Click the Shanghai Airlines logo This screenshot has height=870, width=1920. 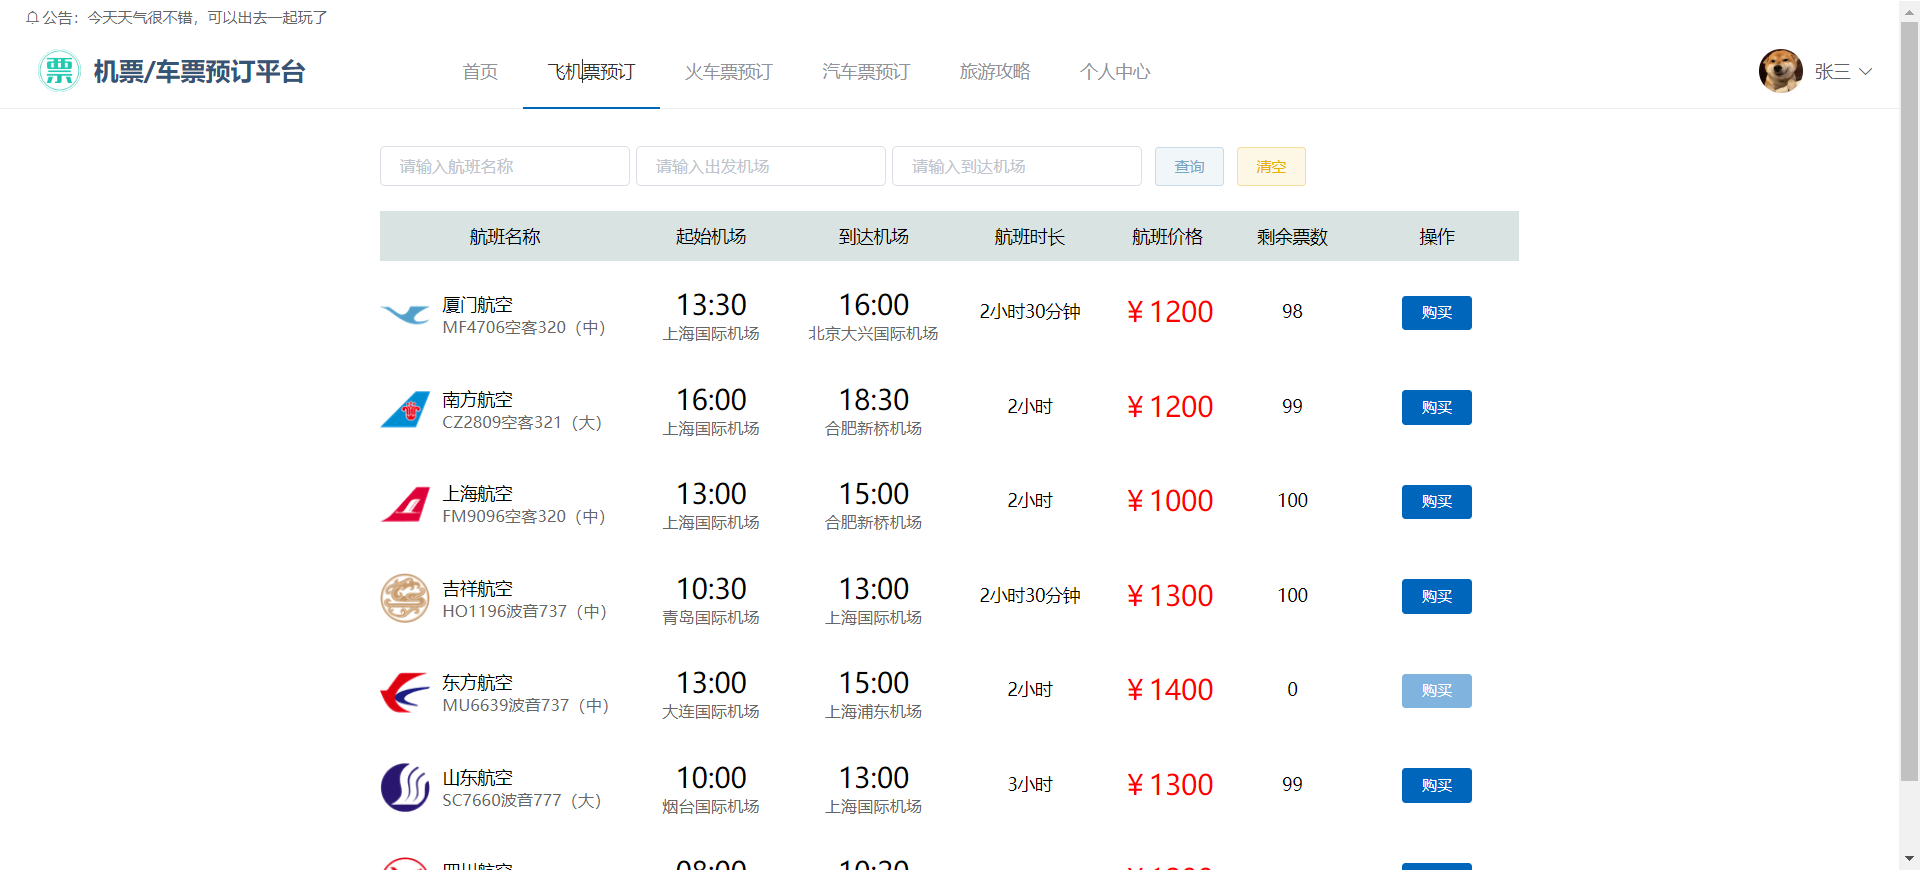click(405, 504)
